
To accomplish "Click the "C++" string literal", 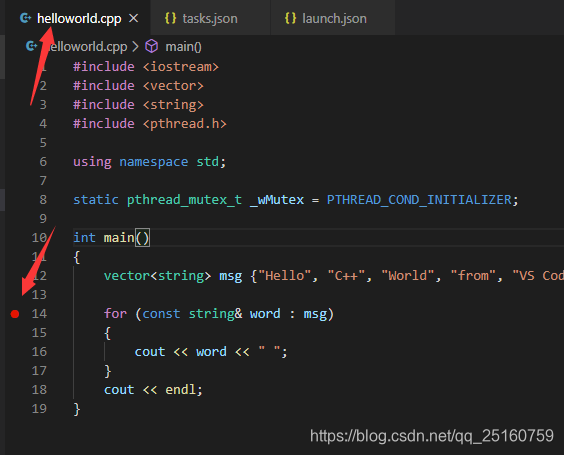I will (x=346, y=276).
